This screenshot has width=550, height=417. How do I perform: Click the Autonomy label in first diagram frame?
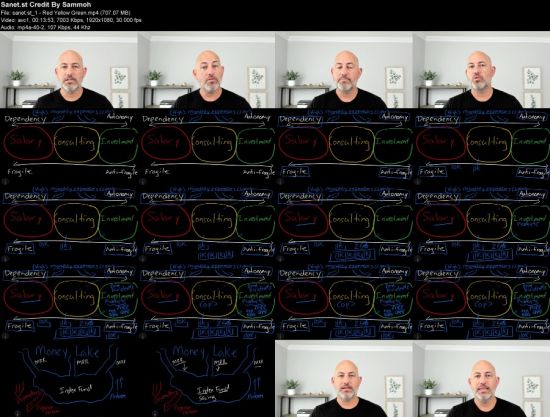point(120,117)
